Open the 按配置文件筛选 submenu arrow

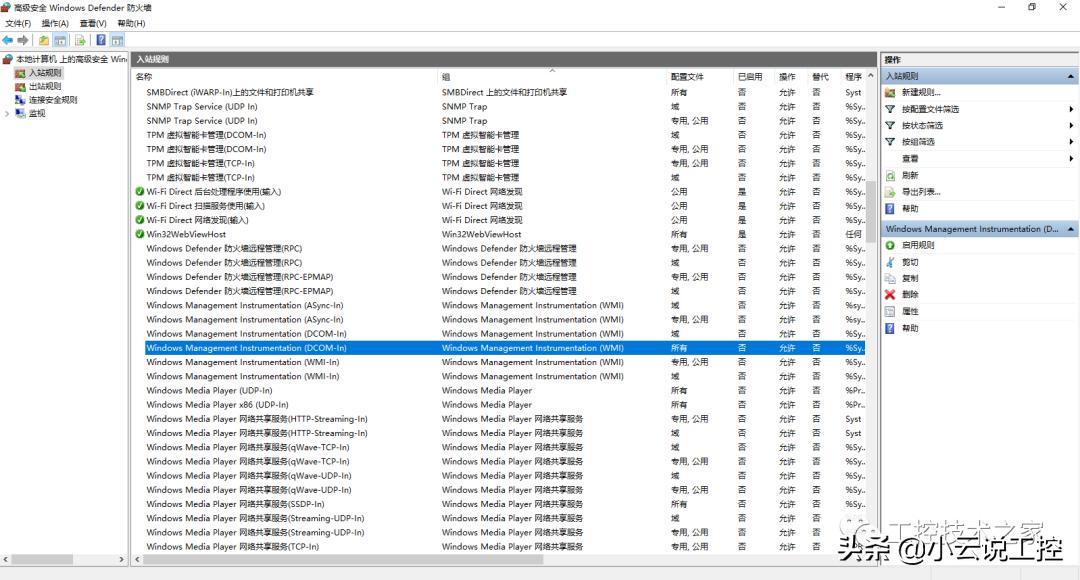(x=1069, y=109)
